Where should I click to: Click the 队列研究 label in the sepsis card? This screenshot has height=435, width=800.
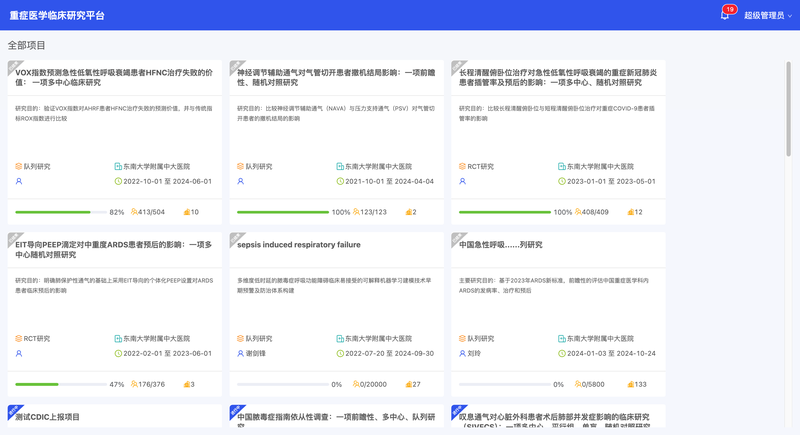(259, 338)
